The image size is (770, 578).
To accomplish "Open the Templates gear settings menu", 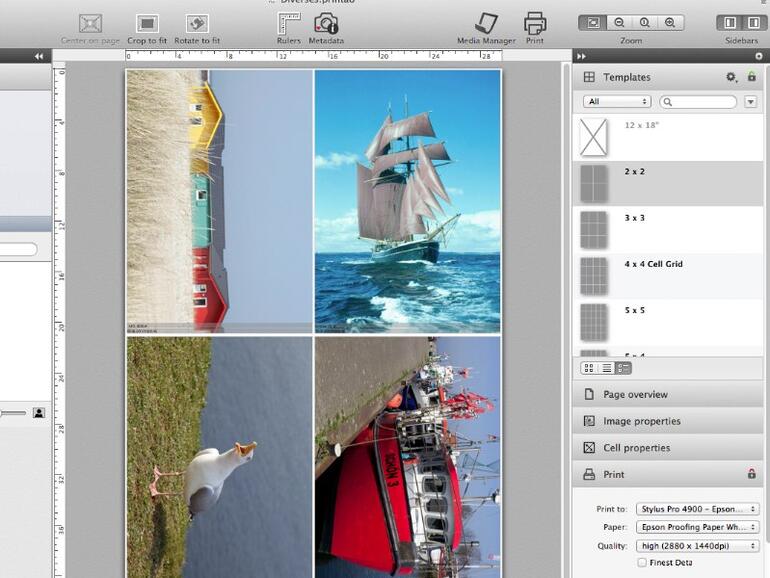I will point(731,77).
